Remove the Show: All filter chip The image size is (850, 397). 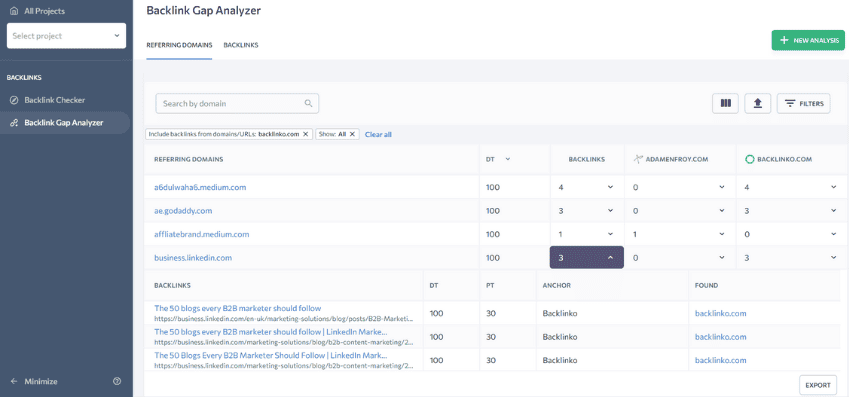click(x=352, y=134)
